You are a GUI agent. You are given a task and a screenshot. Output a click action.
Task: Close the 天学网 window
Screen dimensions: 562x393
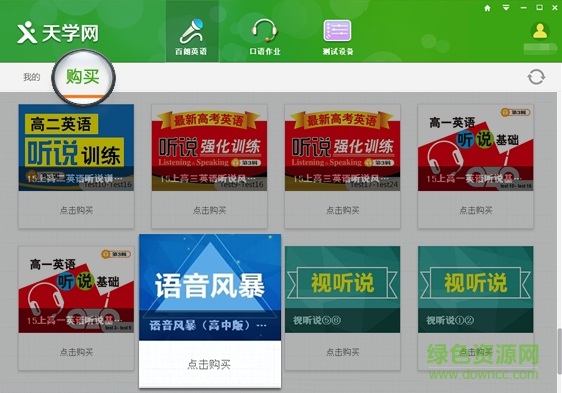tap(555, 8)
